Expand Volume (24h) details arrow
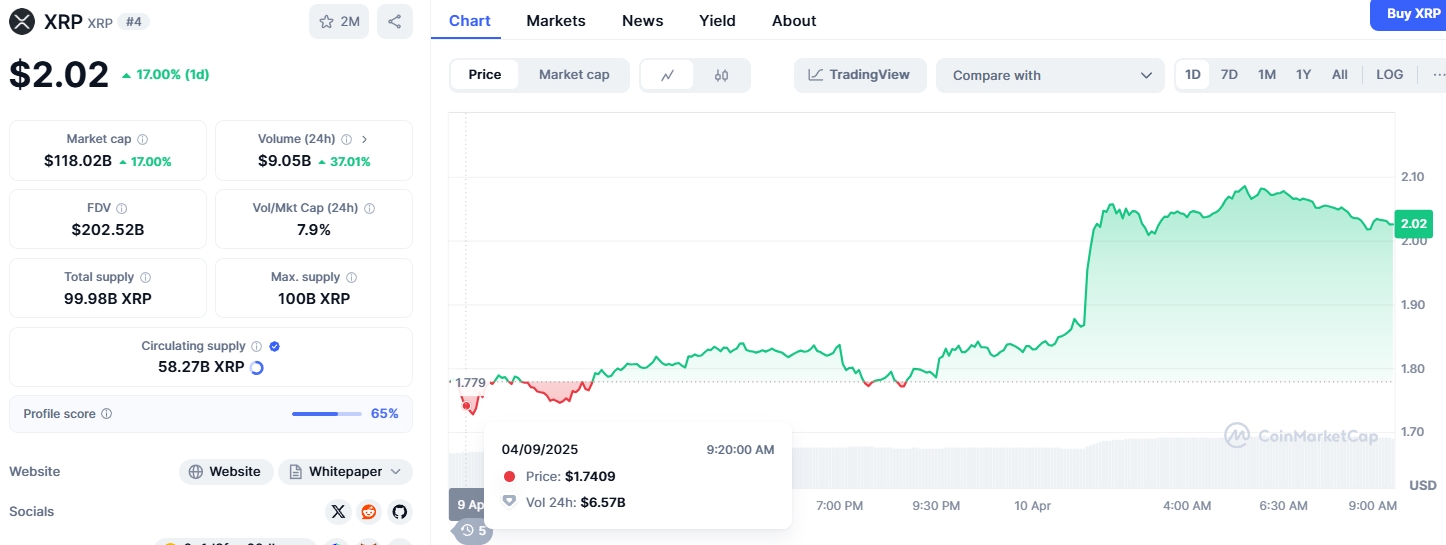1446x545 pixels. (x=364, y=140)
